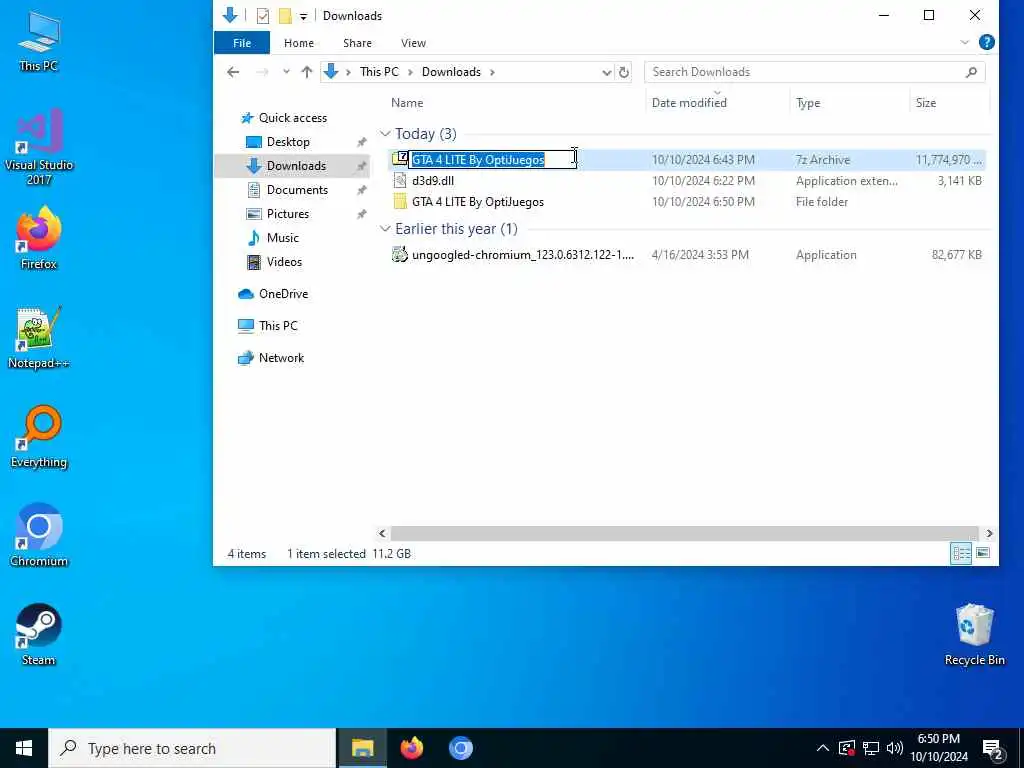Go up one folder level
This screenshot has height=768, width=1024.
(306, 72)
